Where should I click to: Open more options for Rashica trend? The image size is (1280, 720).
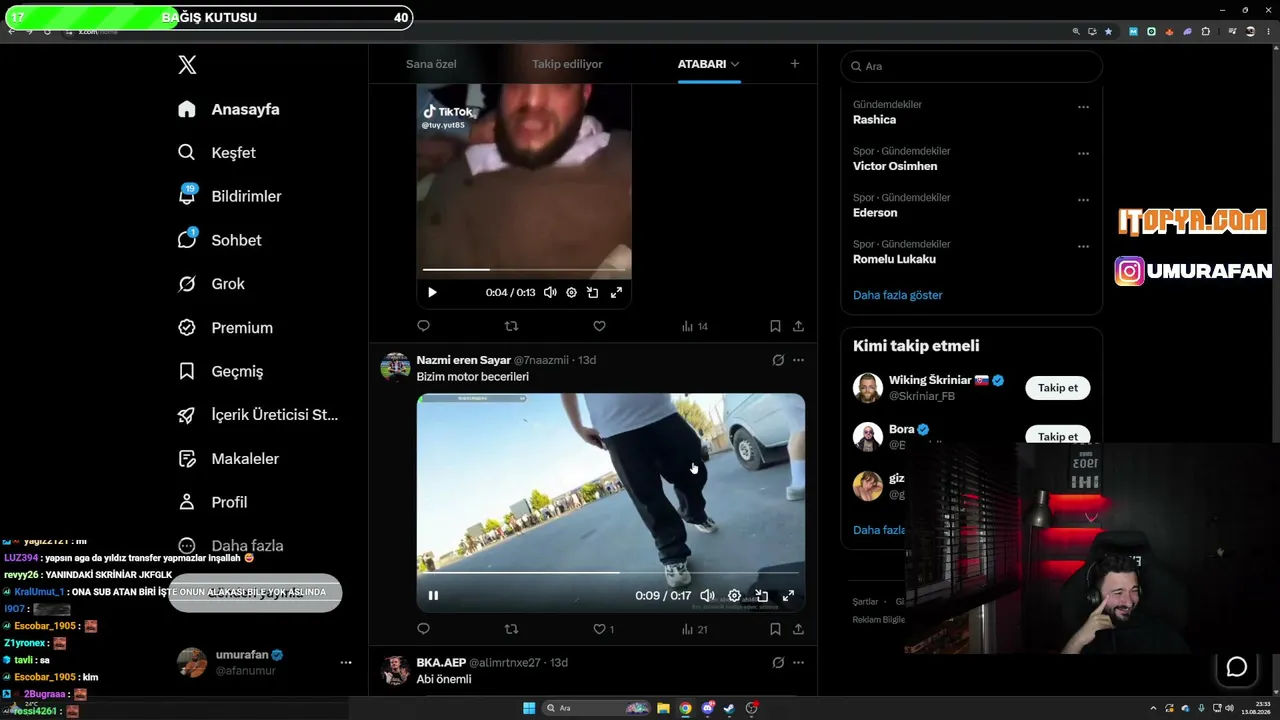pyautogui.click(x=1083, y=107)
